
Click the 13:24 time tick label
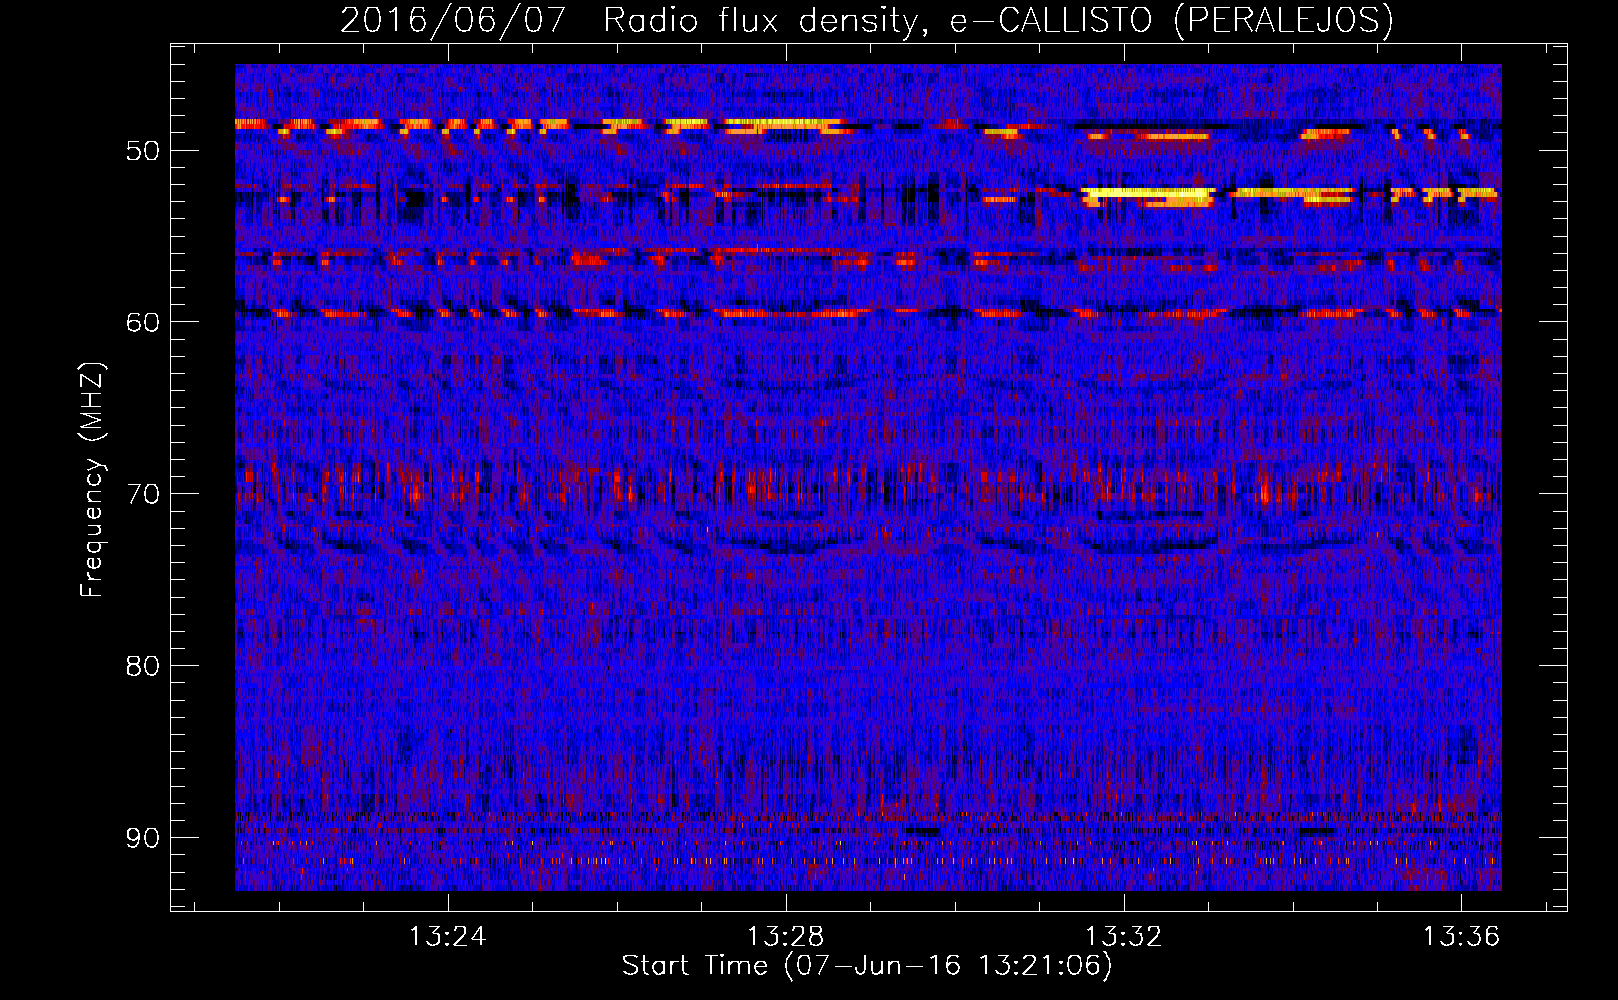pos(448,937)
